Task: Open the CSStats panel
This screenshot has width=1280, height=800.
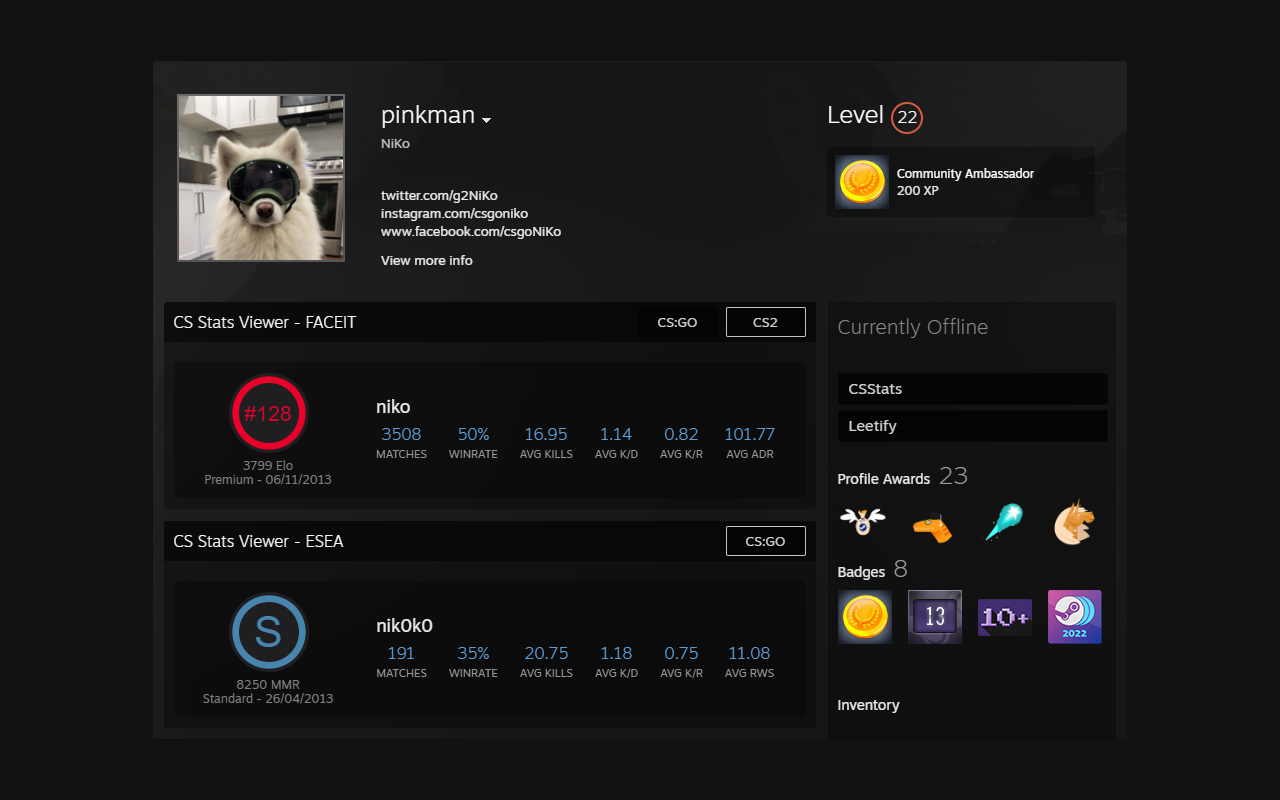Action: 972,389
